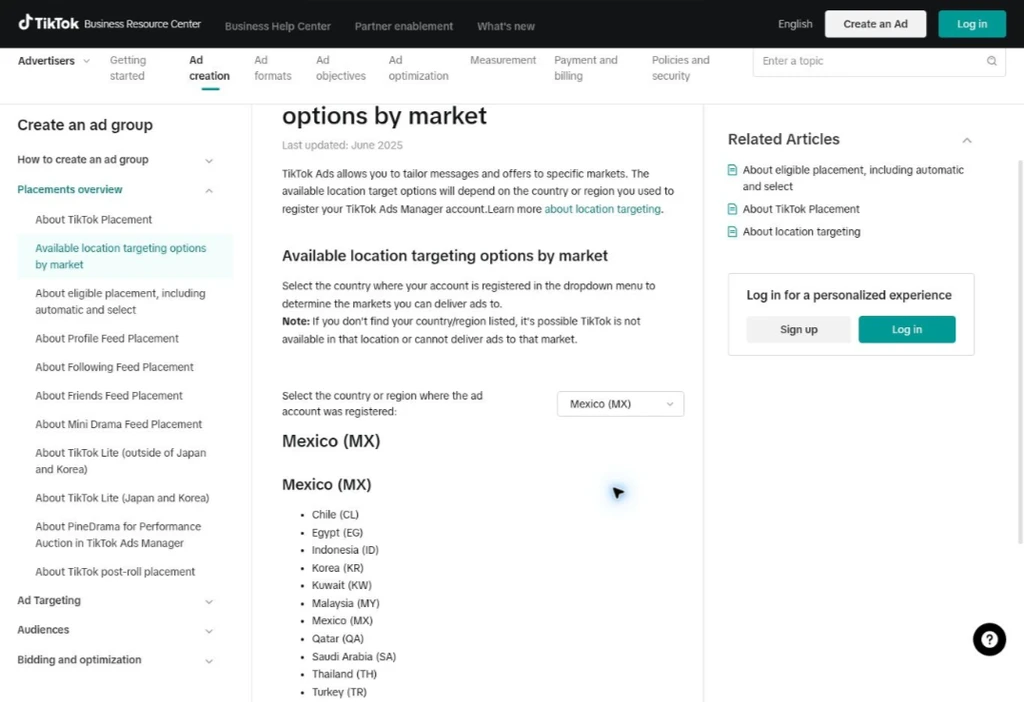Open About TikTok Lite (Japan and Korea)
Screen dimensions: 1024x702
click(122, 498)
